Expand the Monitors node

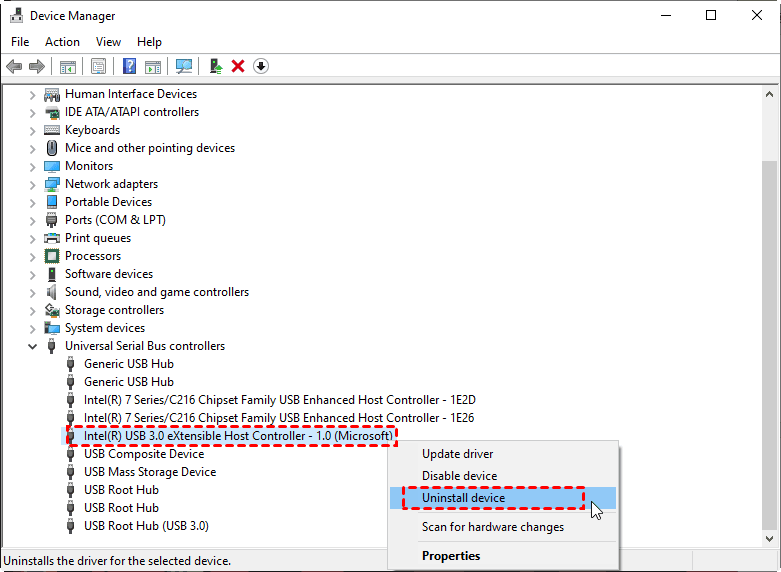(32, 166)
